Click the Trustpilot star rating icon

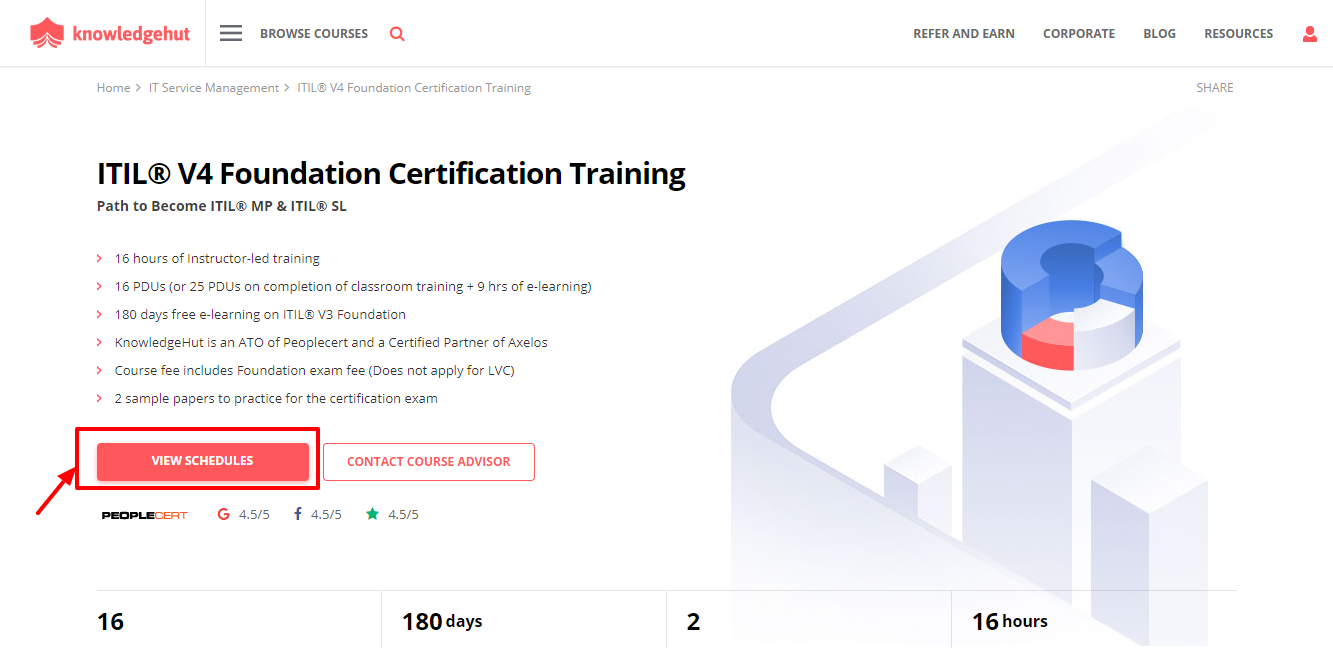[x=371, y=513]
